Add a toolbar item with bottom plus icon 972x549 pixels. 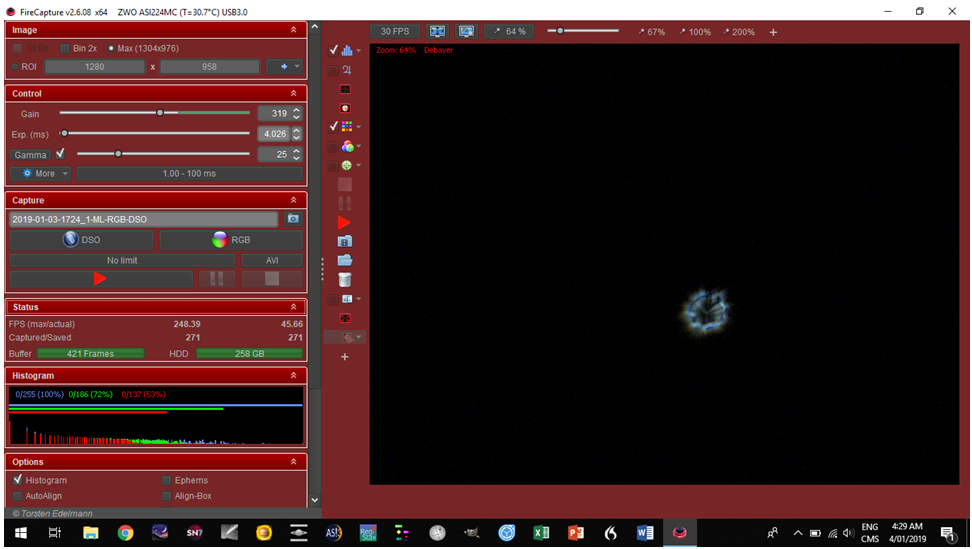pos(345,357)
